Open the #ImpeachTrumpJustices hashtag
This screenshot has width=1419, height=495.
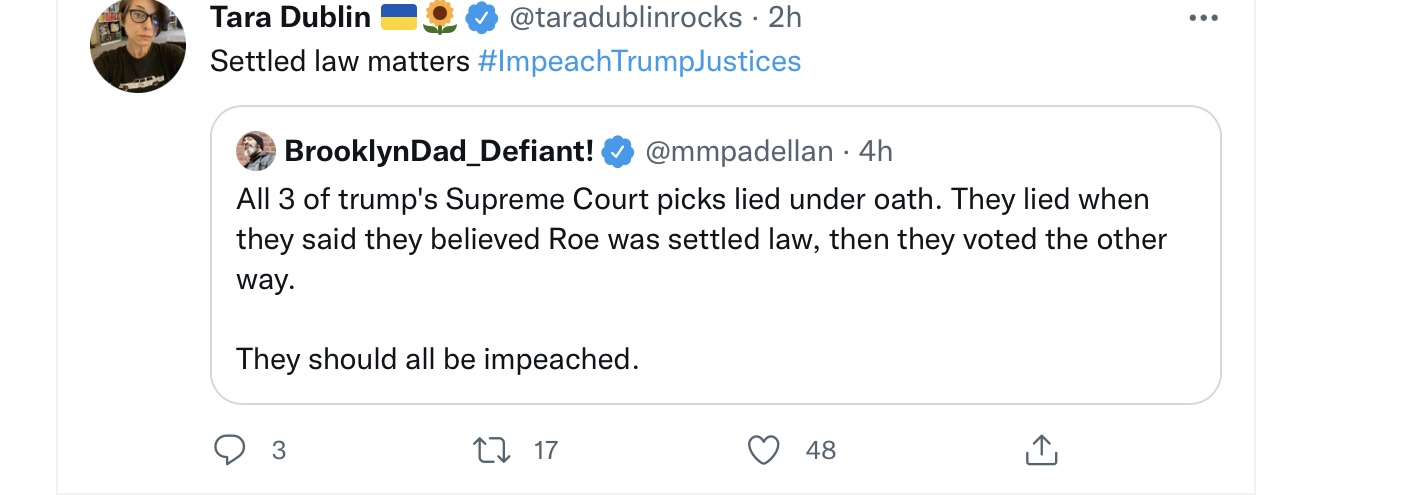coord(640,61)
